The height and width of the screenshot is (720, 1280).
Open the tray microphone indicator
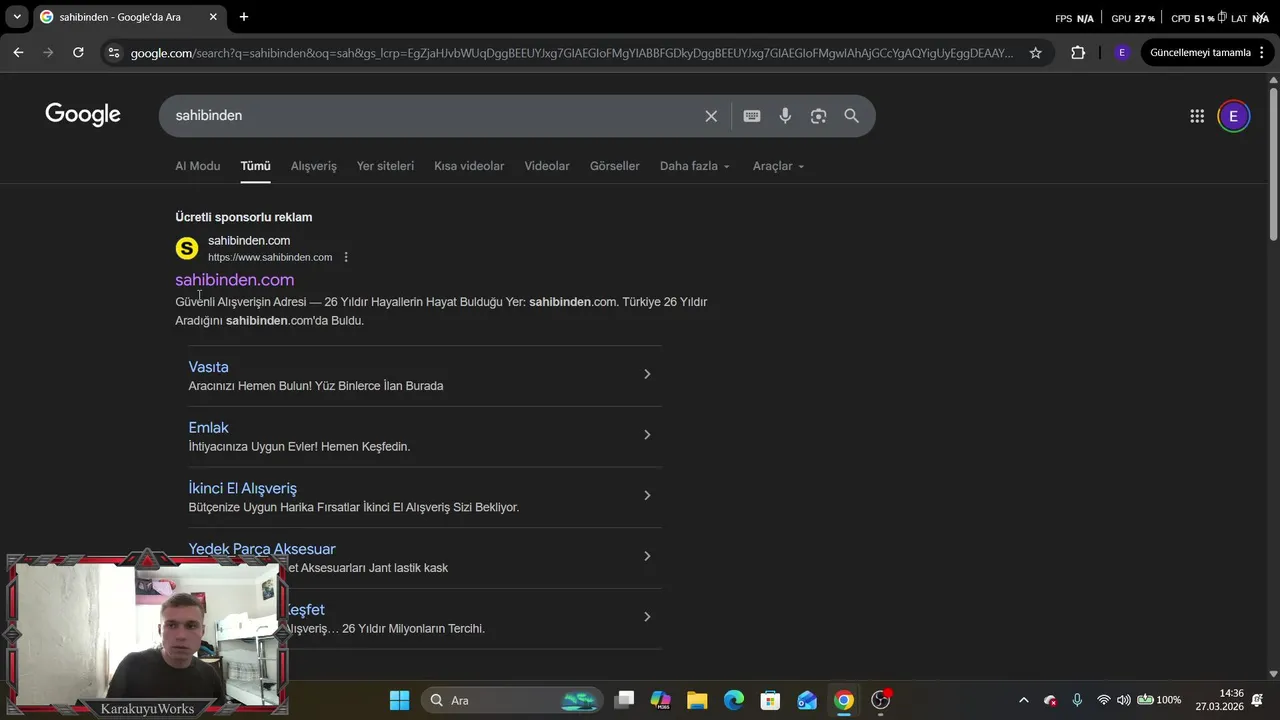[x=1077, y=700]
